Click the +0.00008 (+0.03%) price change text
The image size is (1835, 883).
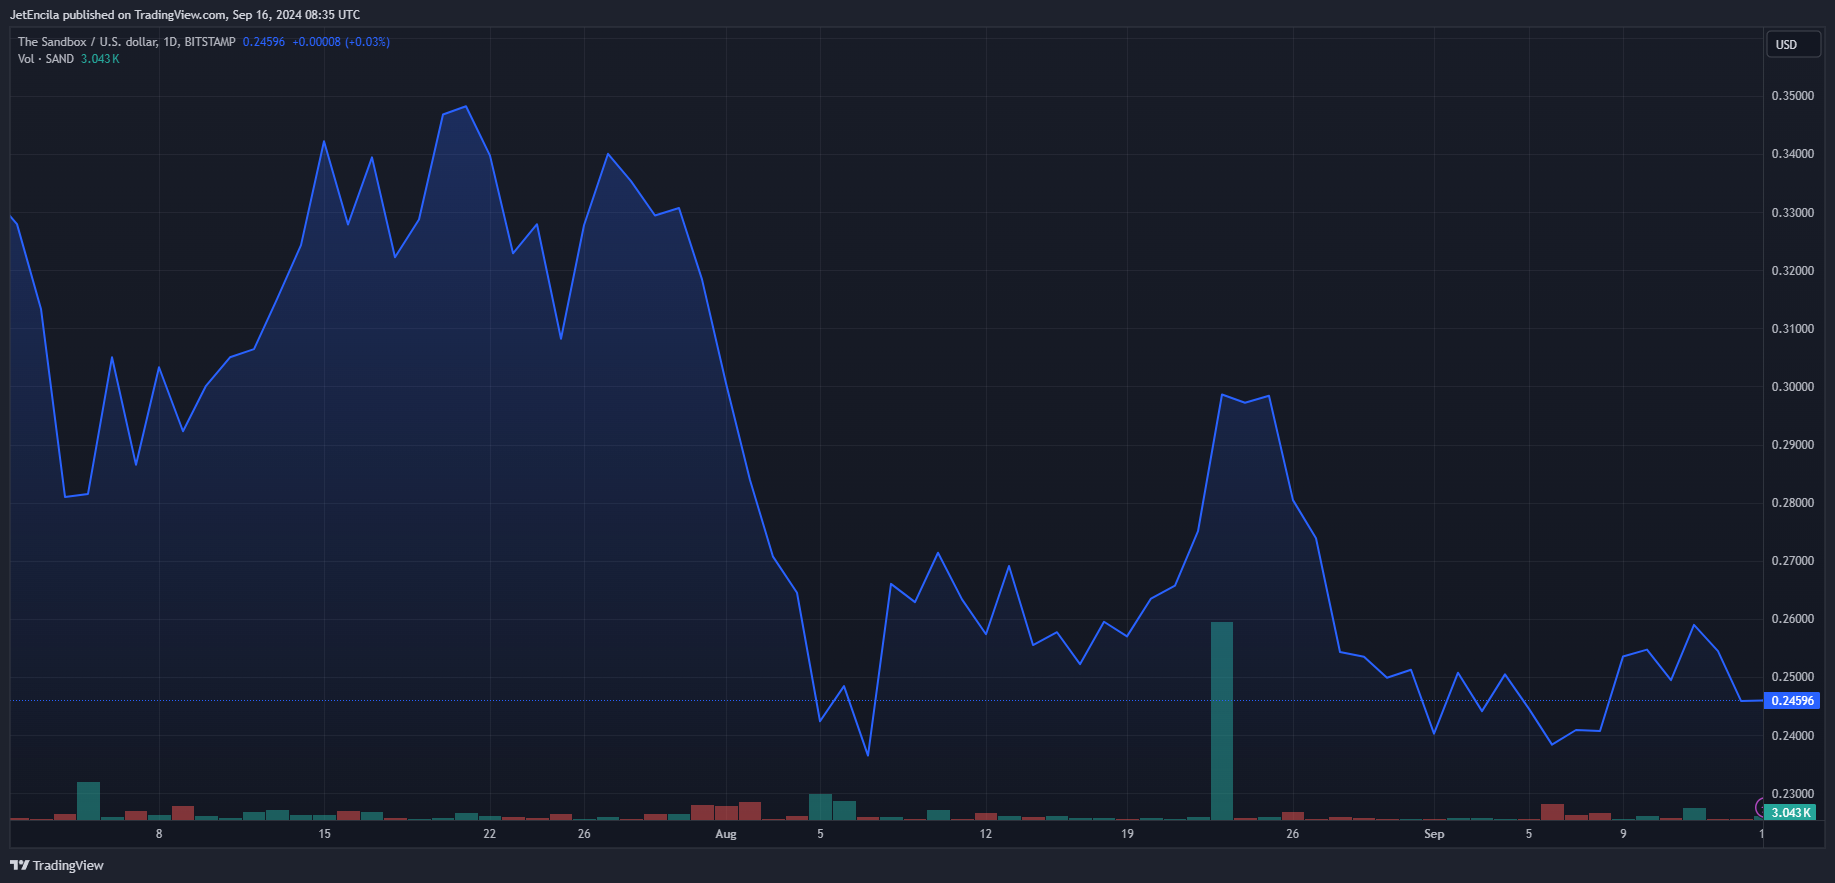click(341, 42)
